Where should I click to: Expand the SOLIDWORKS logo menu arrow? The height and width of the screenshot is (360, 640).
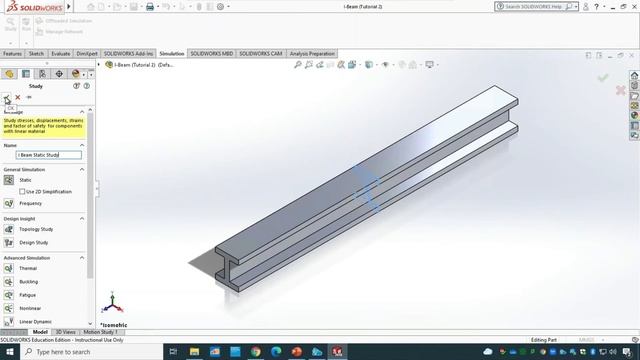pos(69,7)
